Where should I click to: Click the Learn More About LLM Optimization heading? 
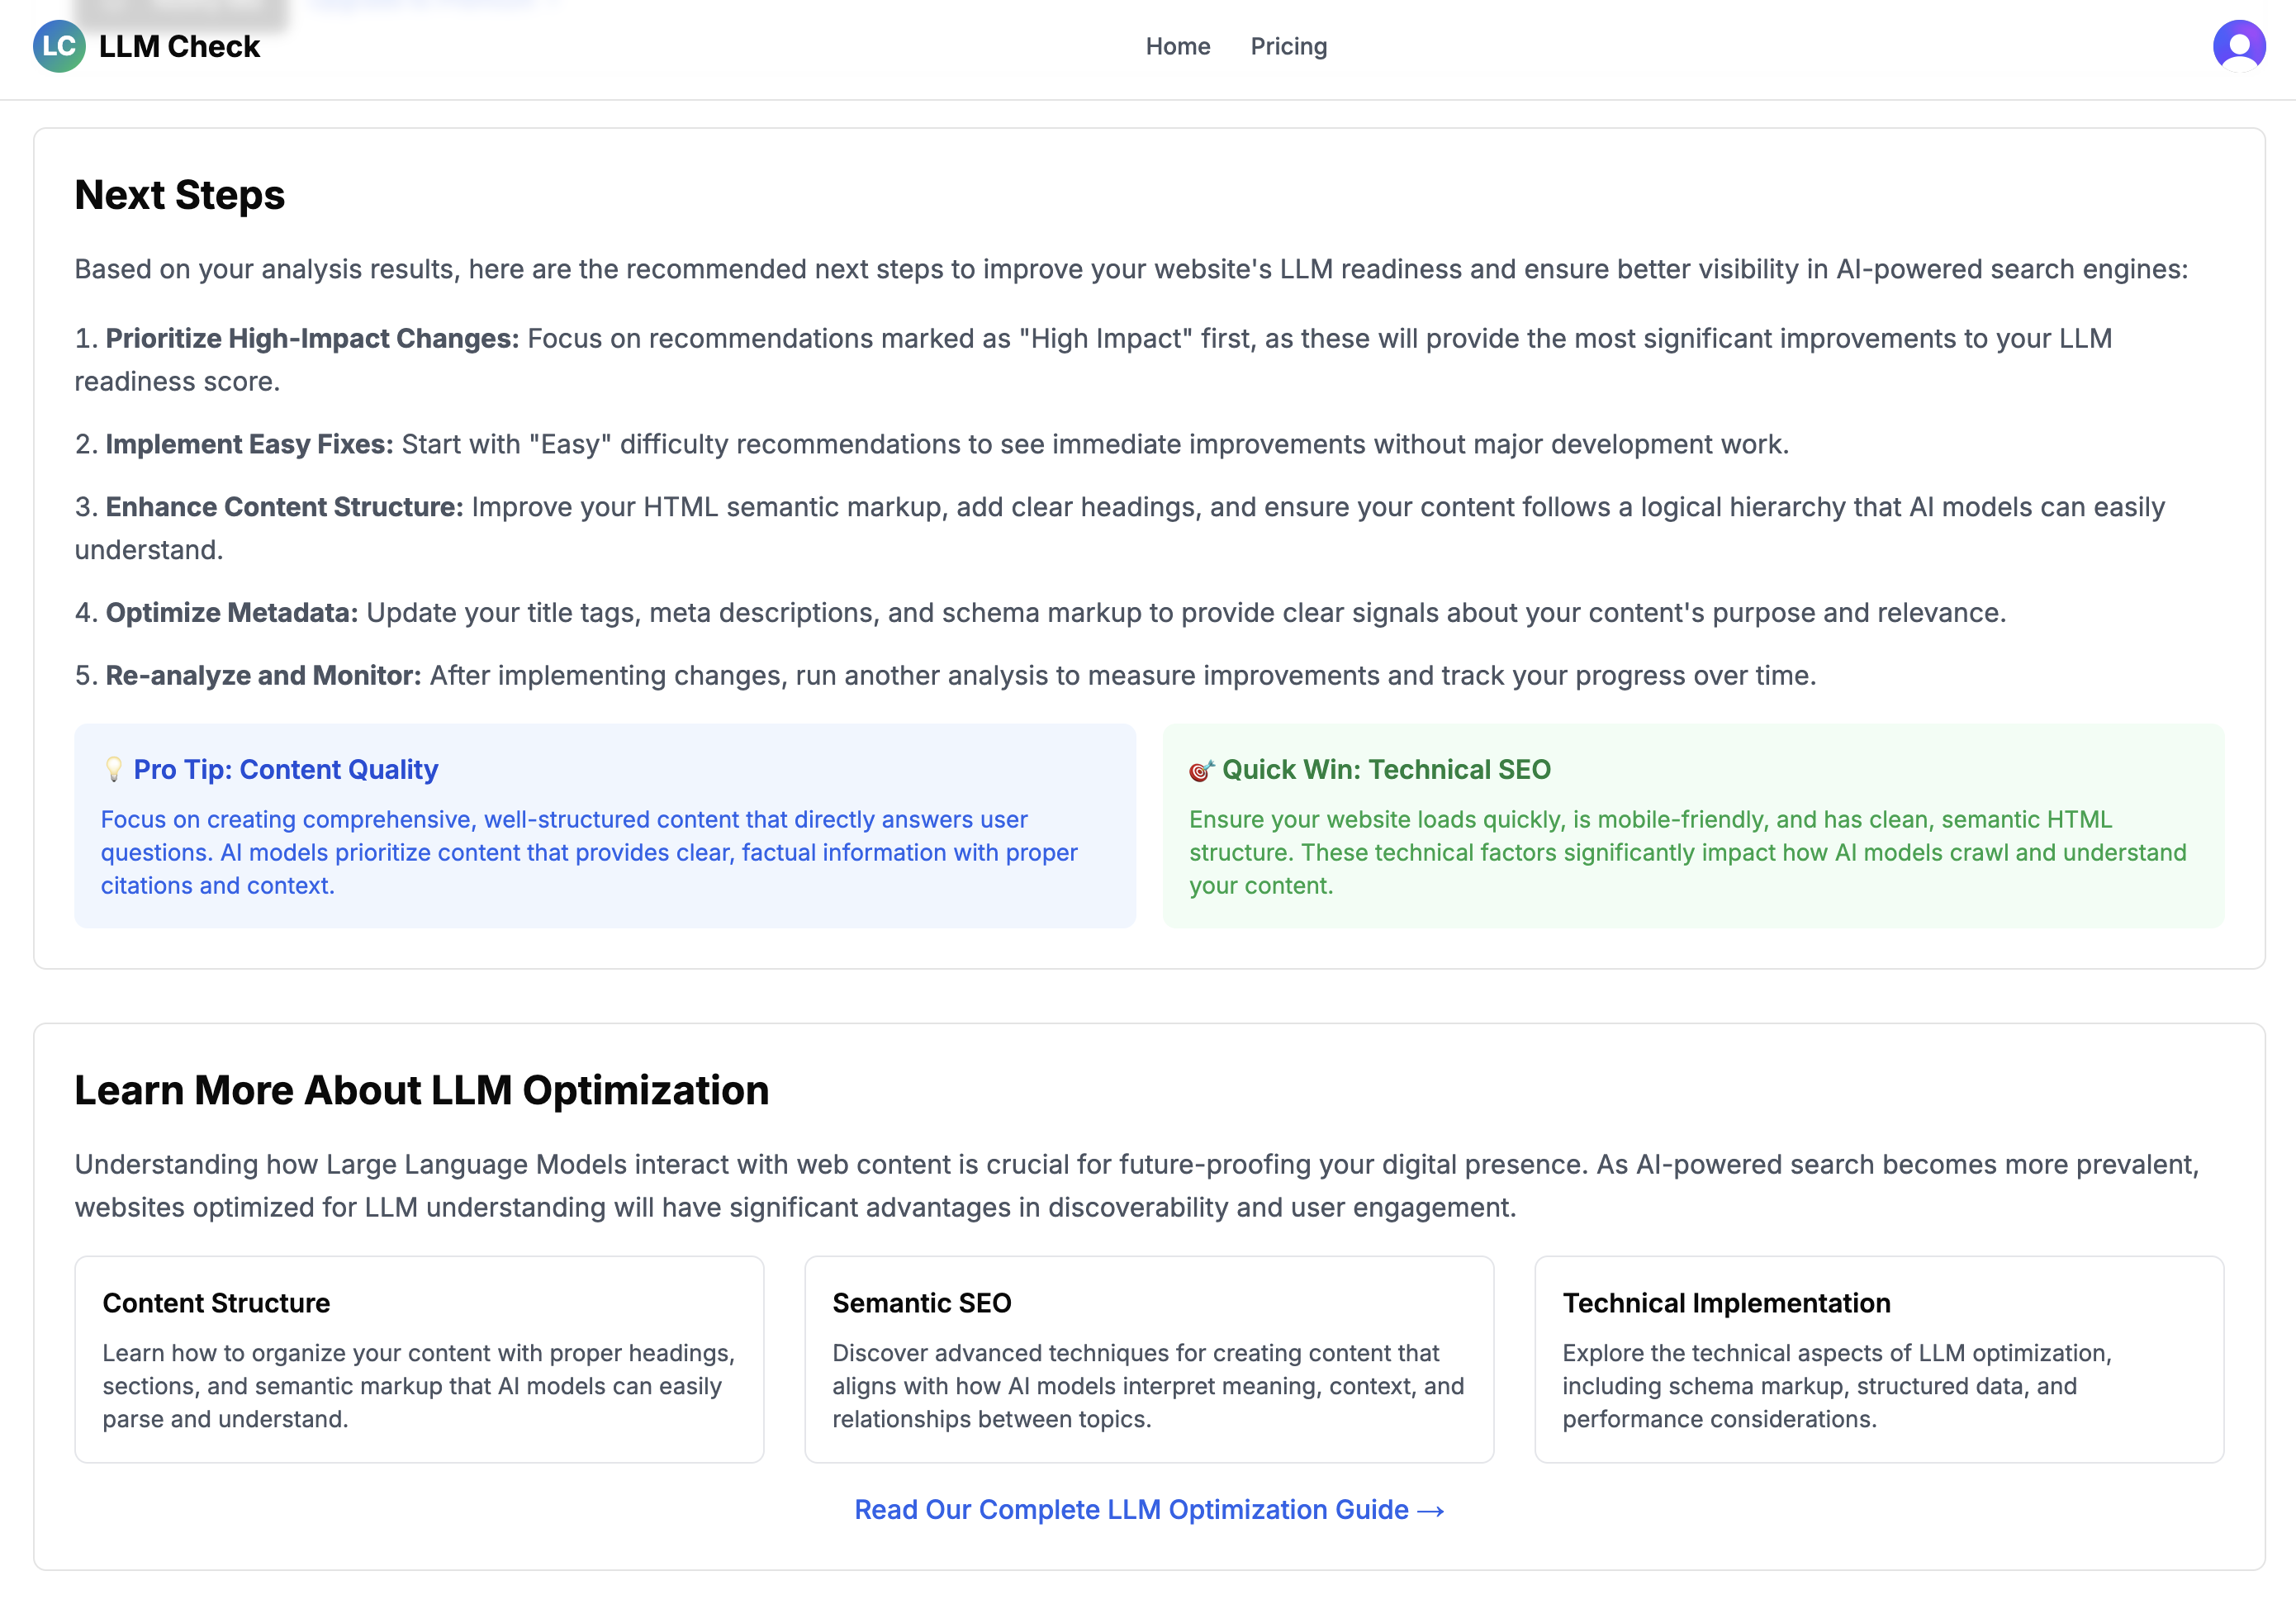point(421,1090)
